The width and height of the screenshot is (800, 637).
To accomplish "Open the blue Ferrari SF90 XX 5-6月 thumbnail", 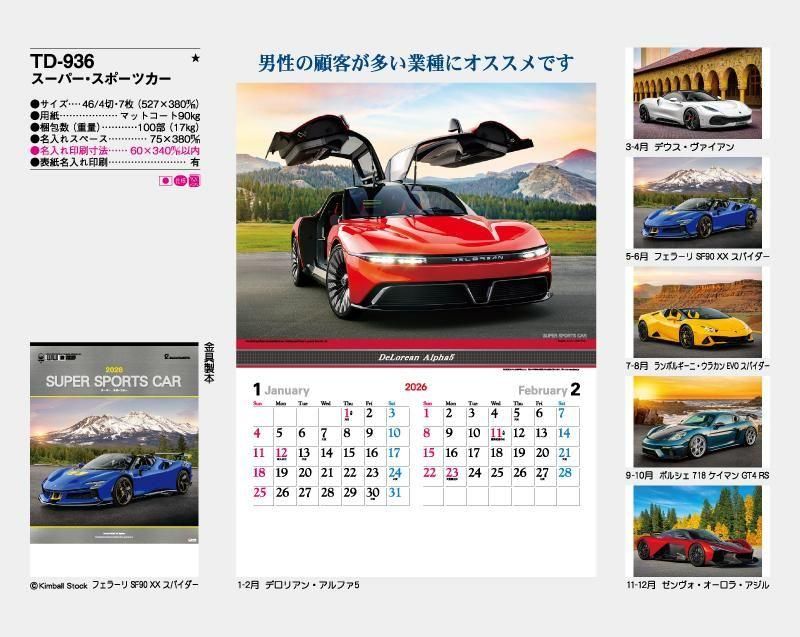I will coord(697,202).
